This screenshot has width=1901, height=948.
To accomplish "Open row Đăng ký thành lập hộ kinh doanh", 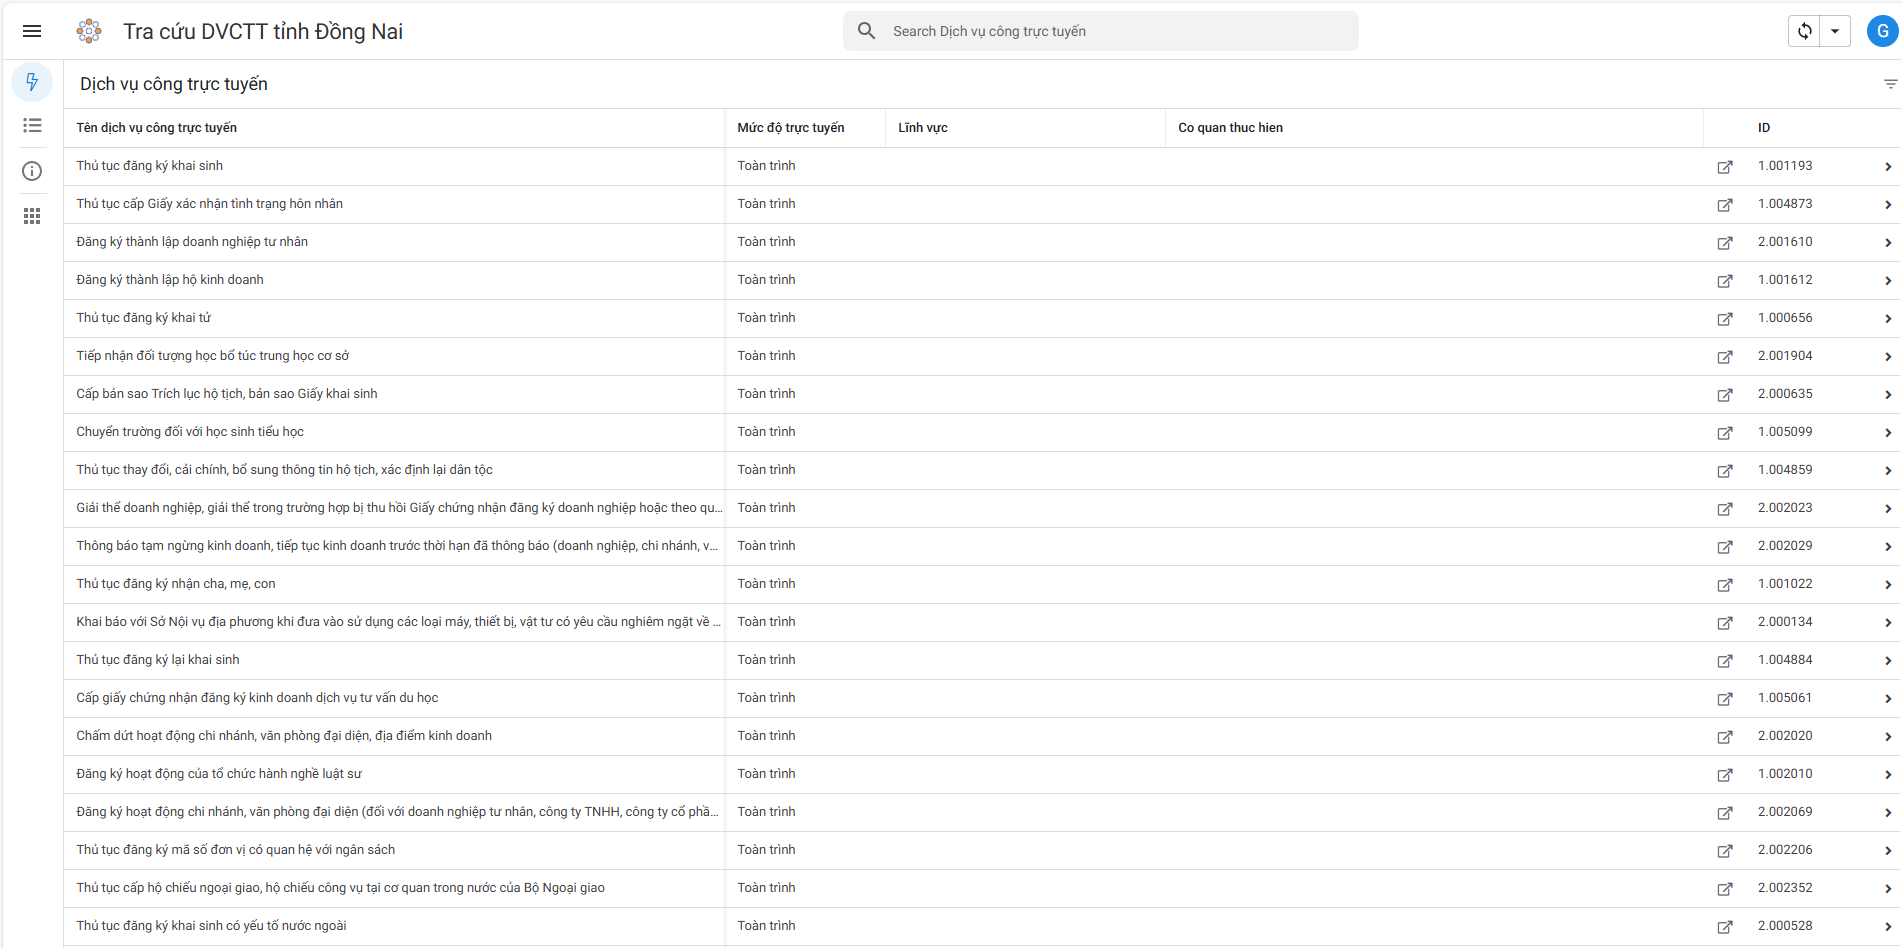I will [x=170, y=280].
